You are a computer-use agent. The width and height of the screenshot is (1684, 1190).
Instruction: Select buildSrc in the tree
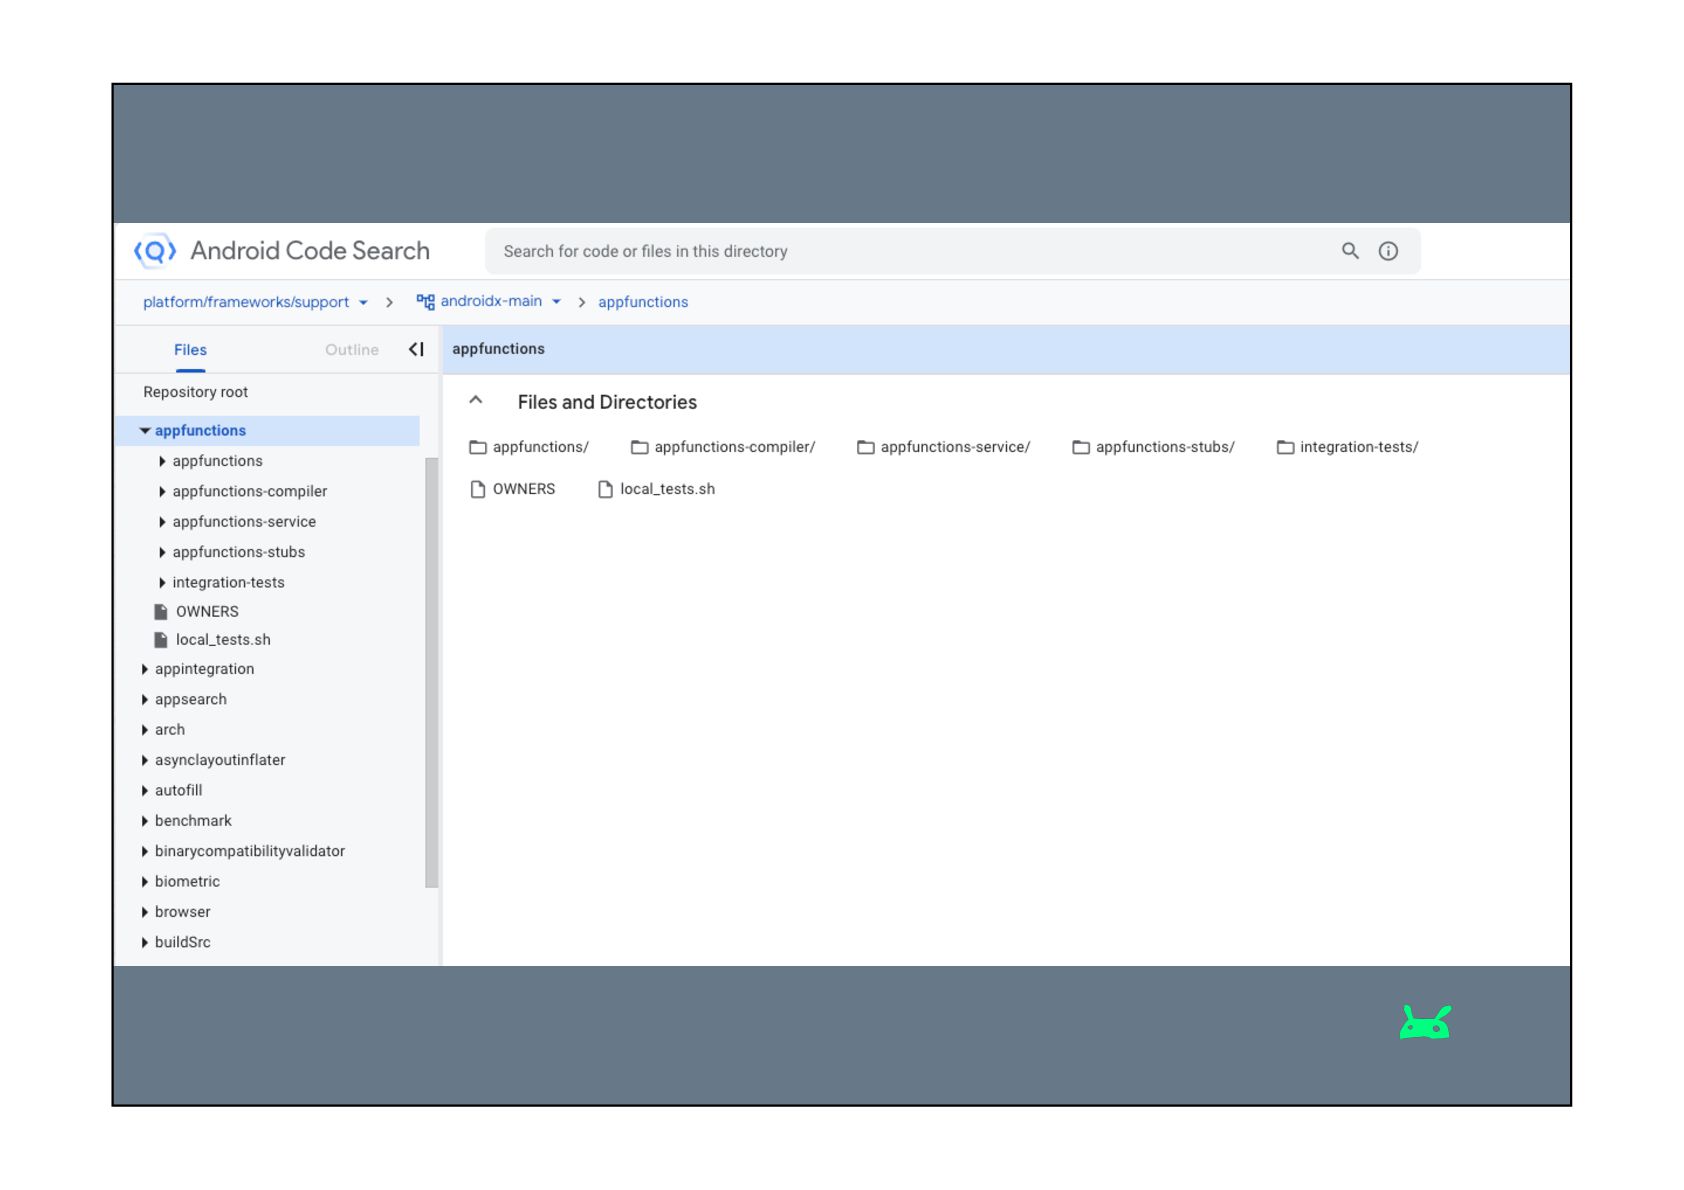tap(182, 942)
